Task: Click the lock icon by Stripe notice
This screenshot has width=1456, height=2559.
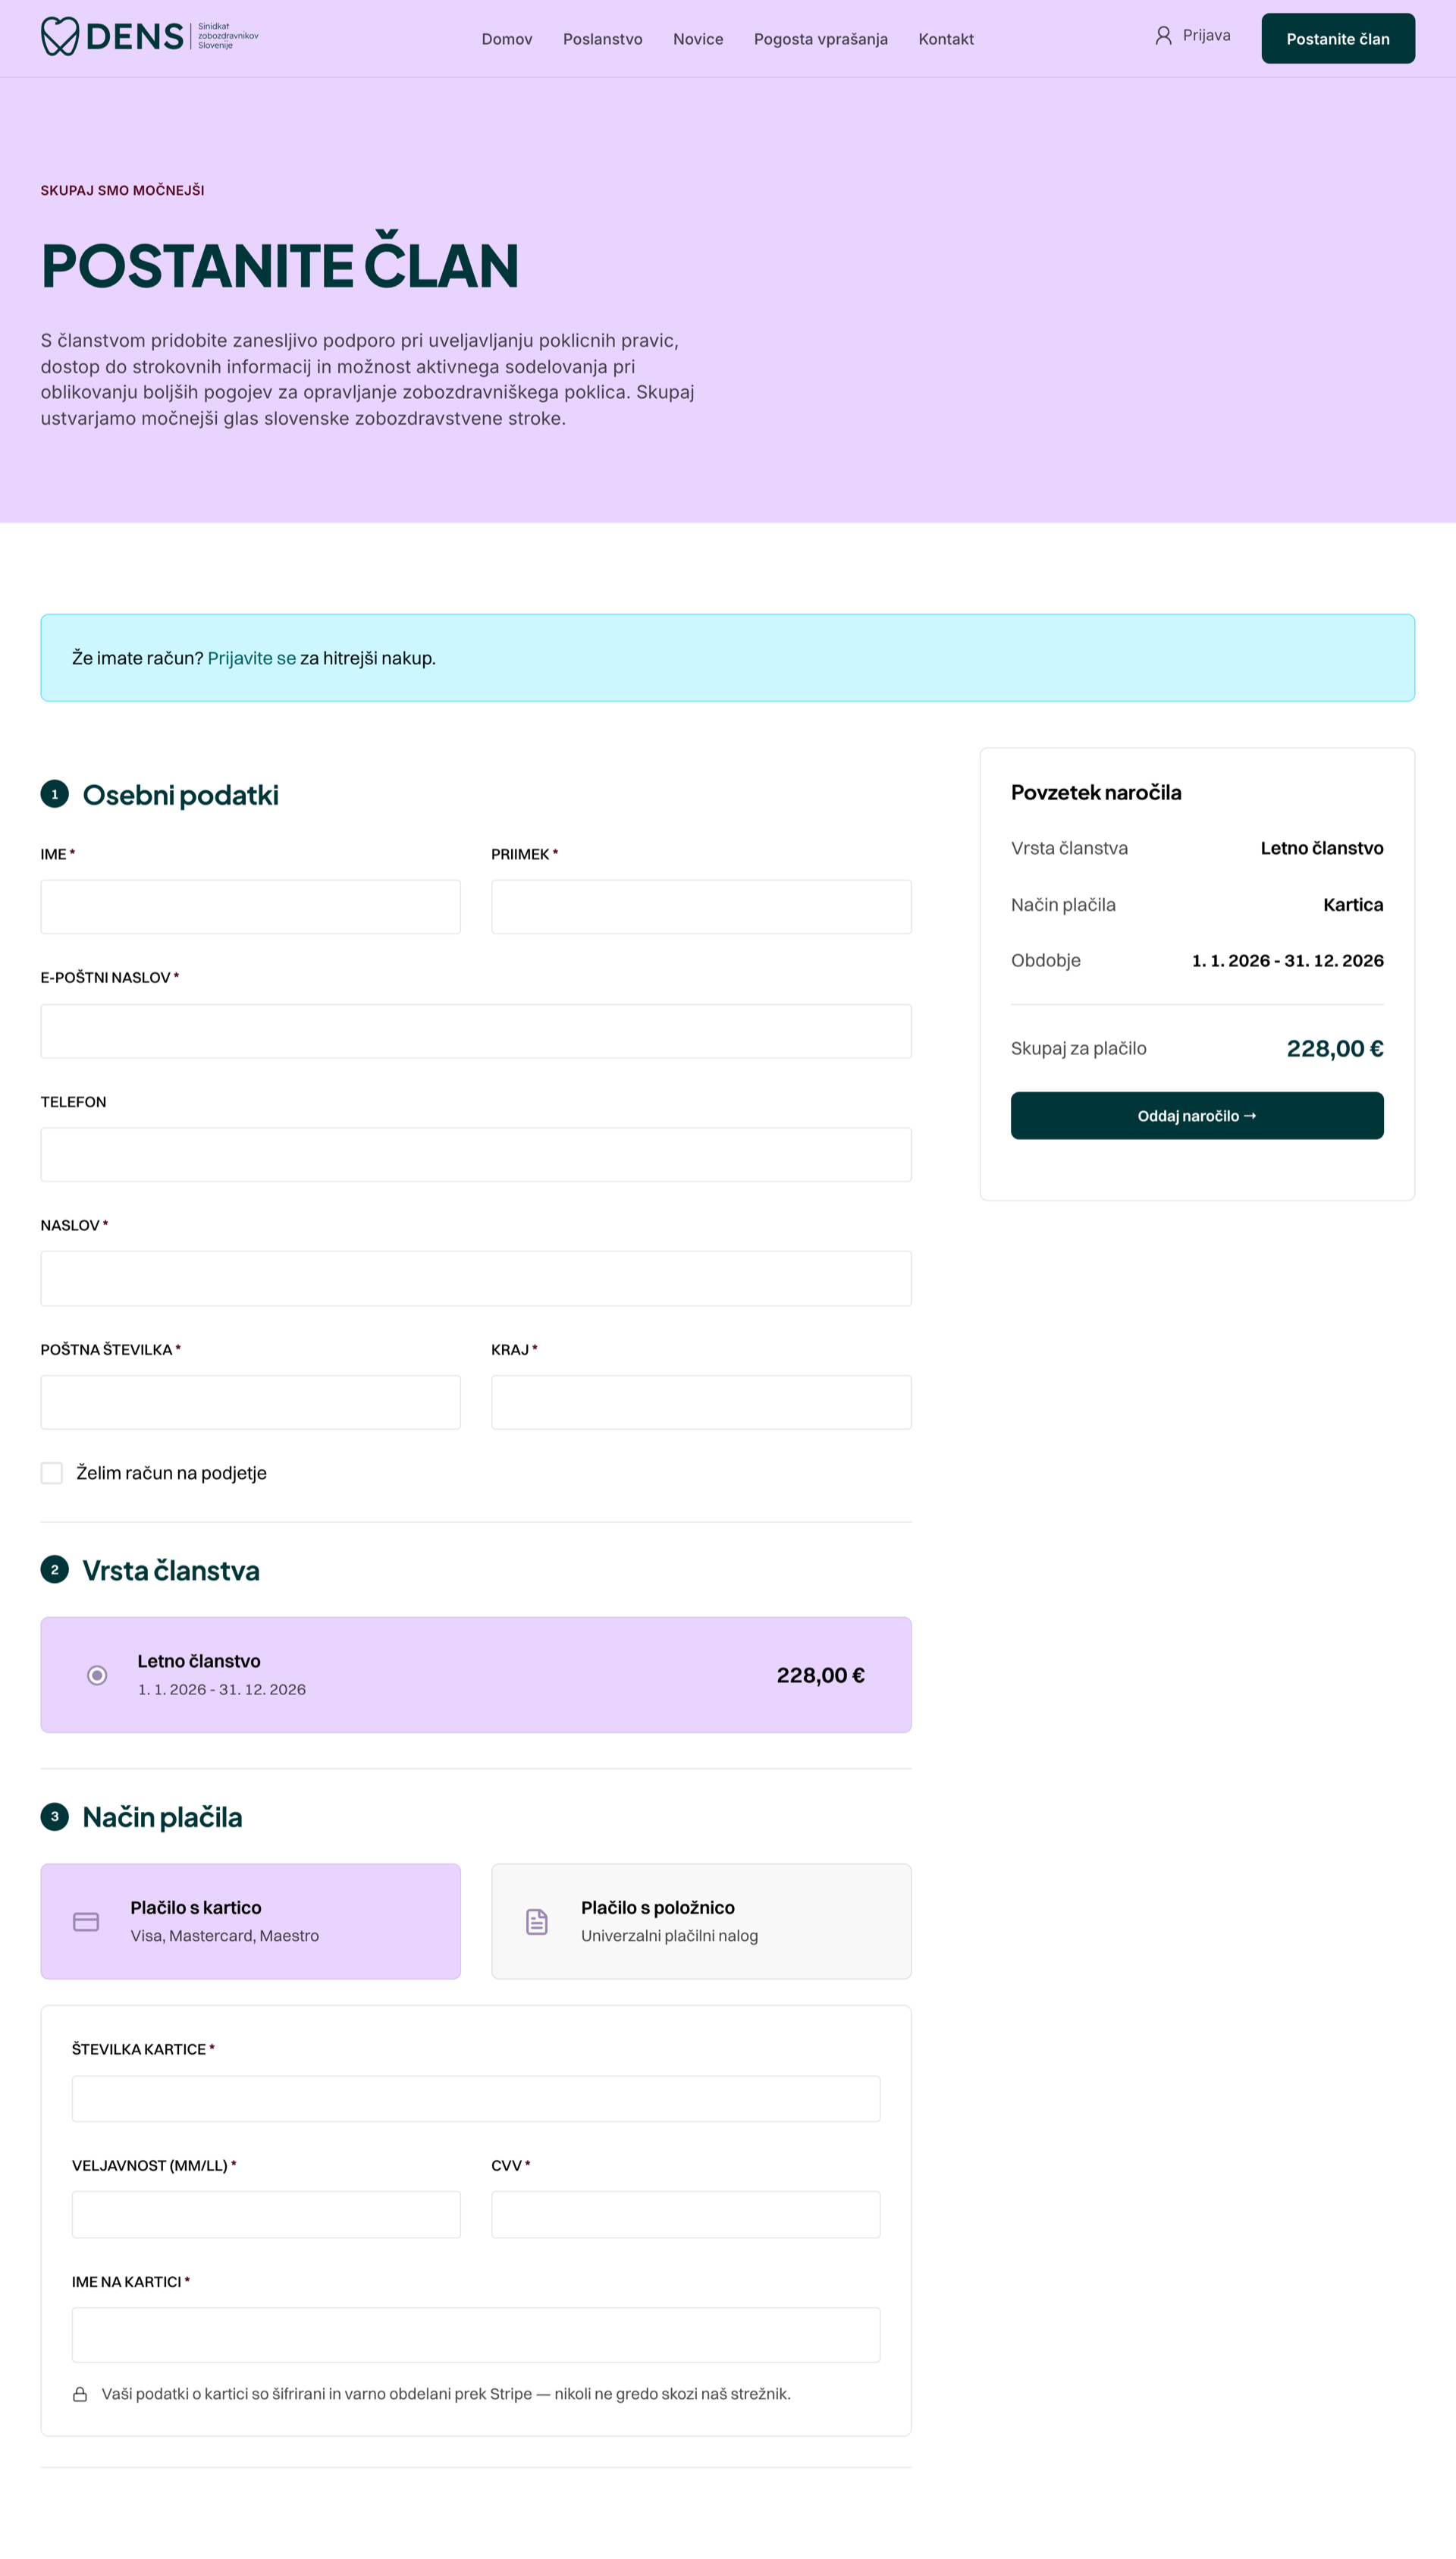Action: click(80, 2394)
